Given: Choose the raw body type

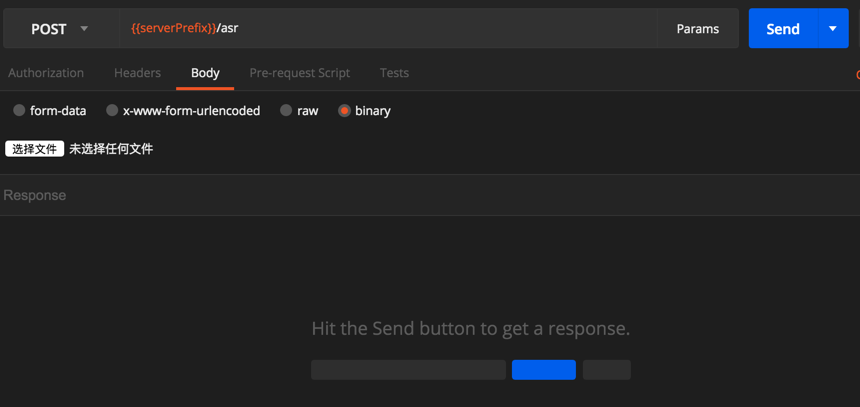Looking at the screenshot, I should 299,111.
